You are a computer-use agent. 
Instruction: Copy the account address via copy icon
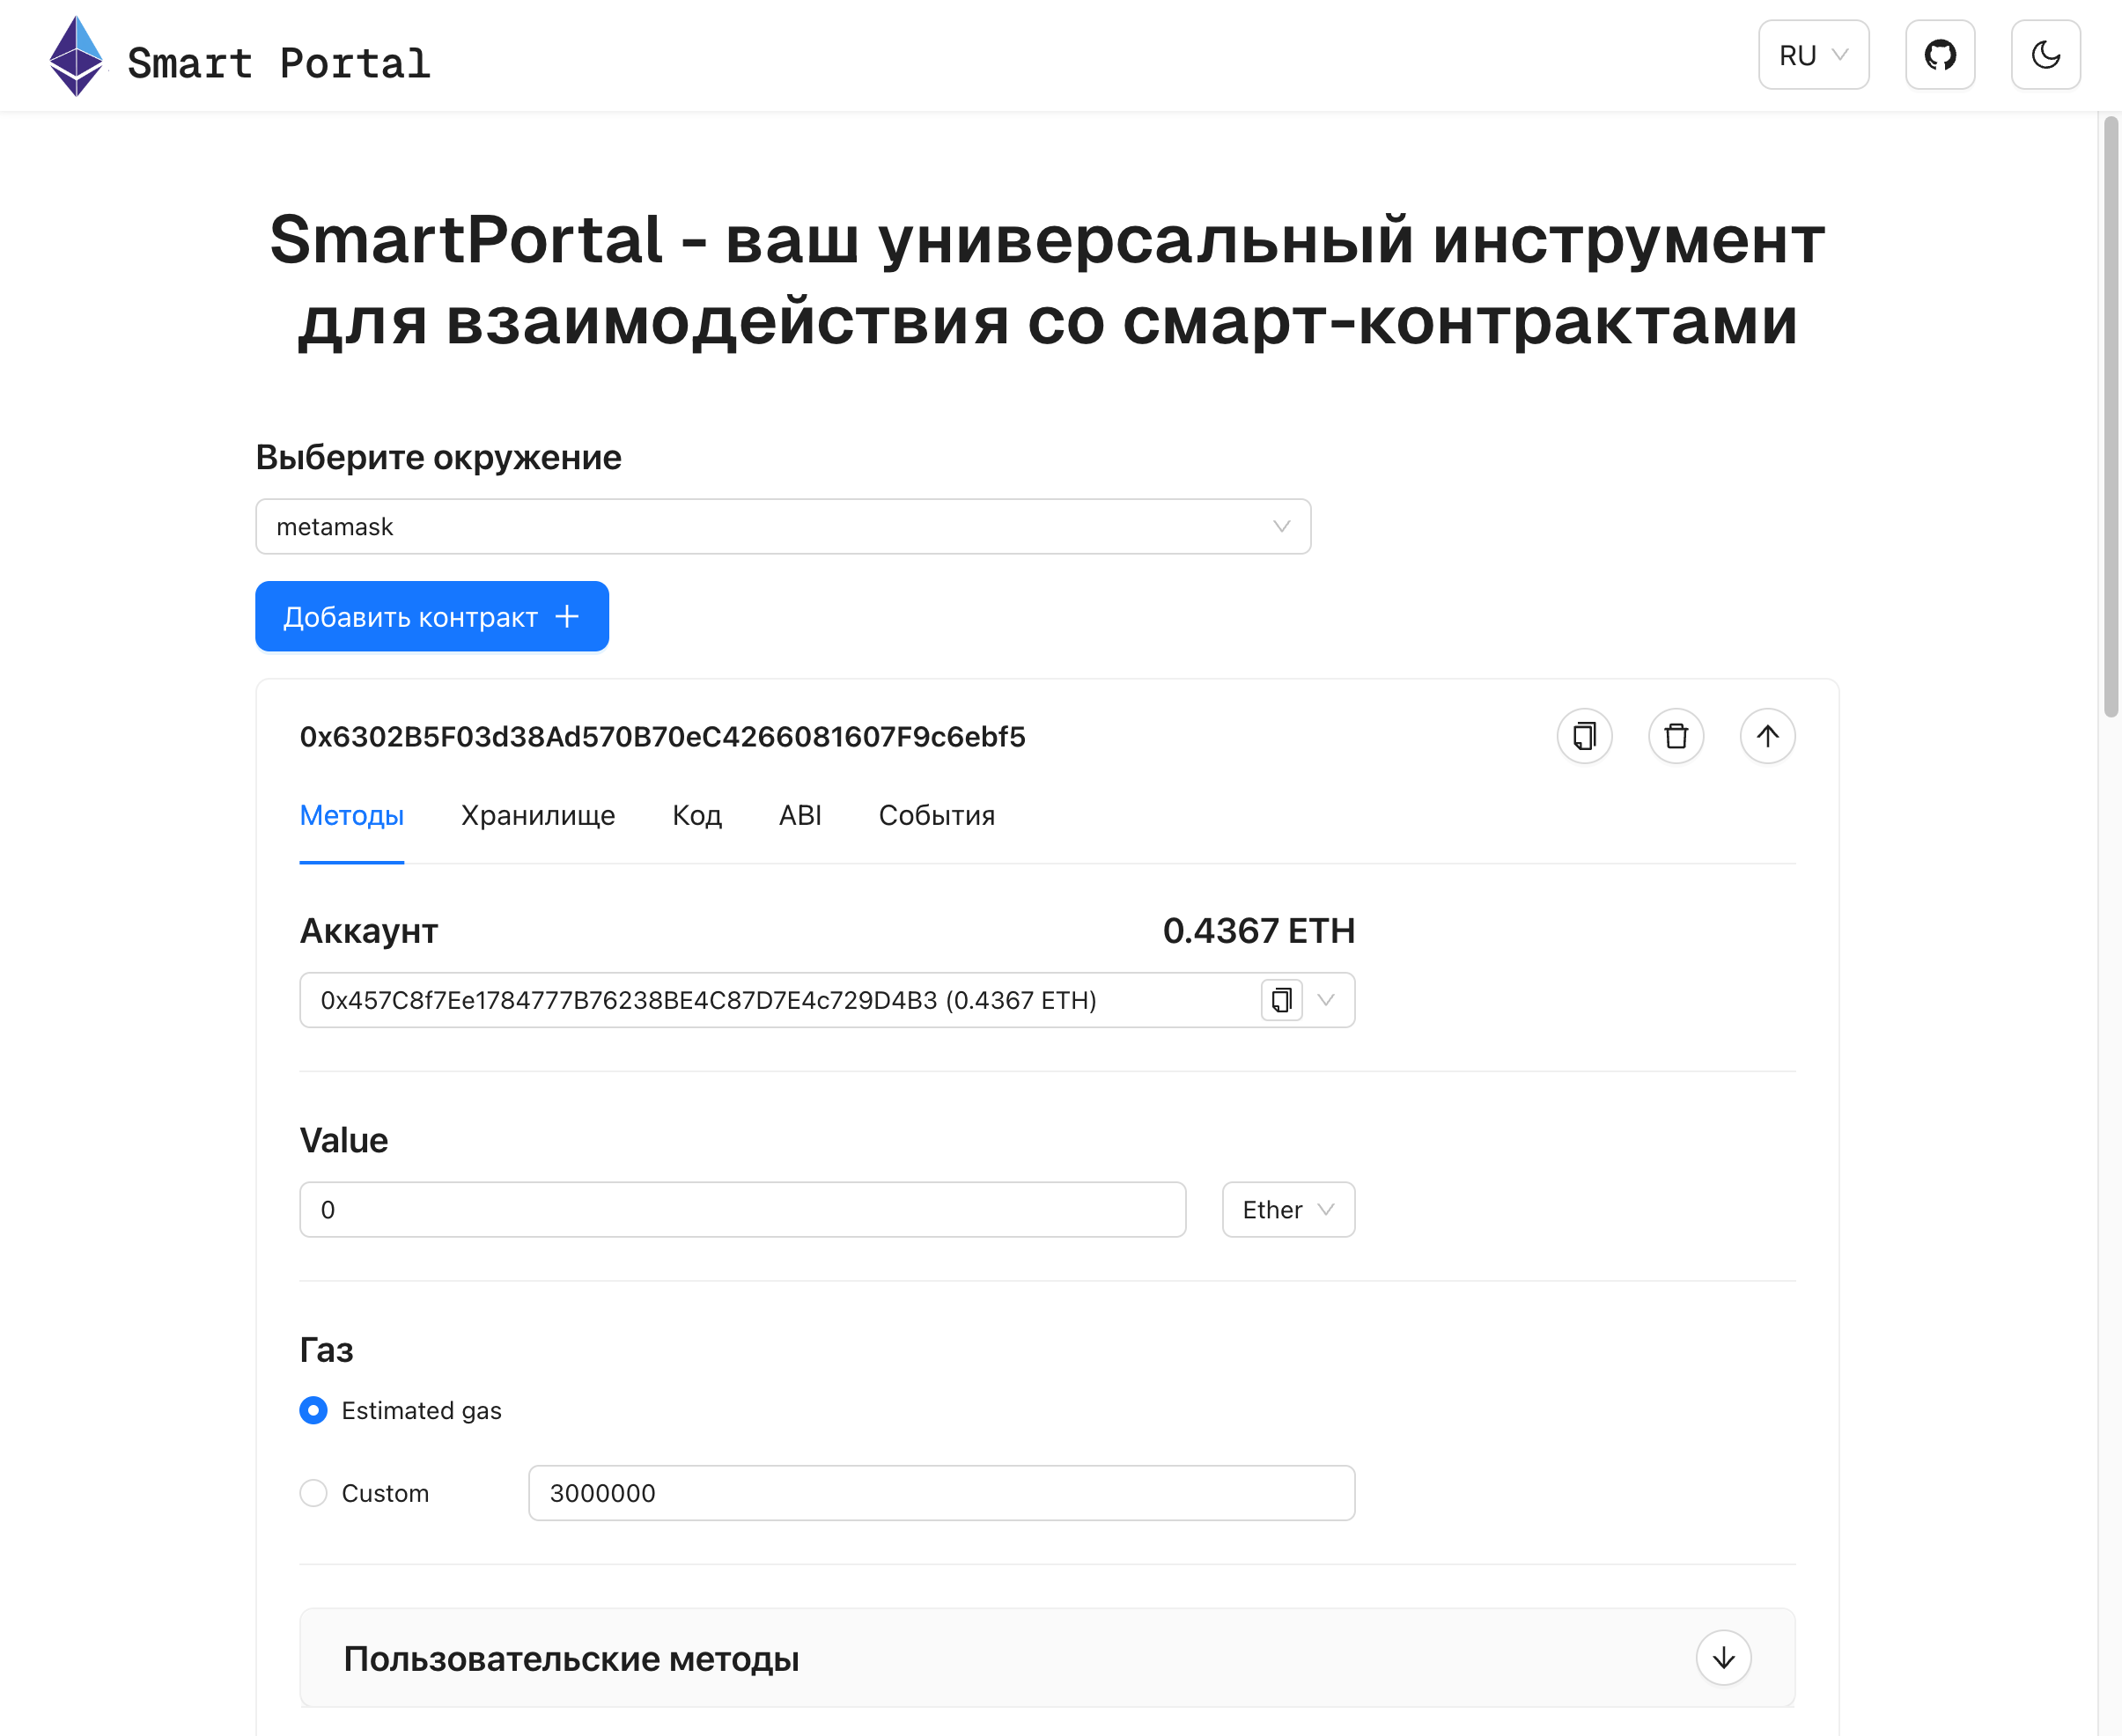1281,999
